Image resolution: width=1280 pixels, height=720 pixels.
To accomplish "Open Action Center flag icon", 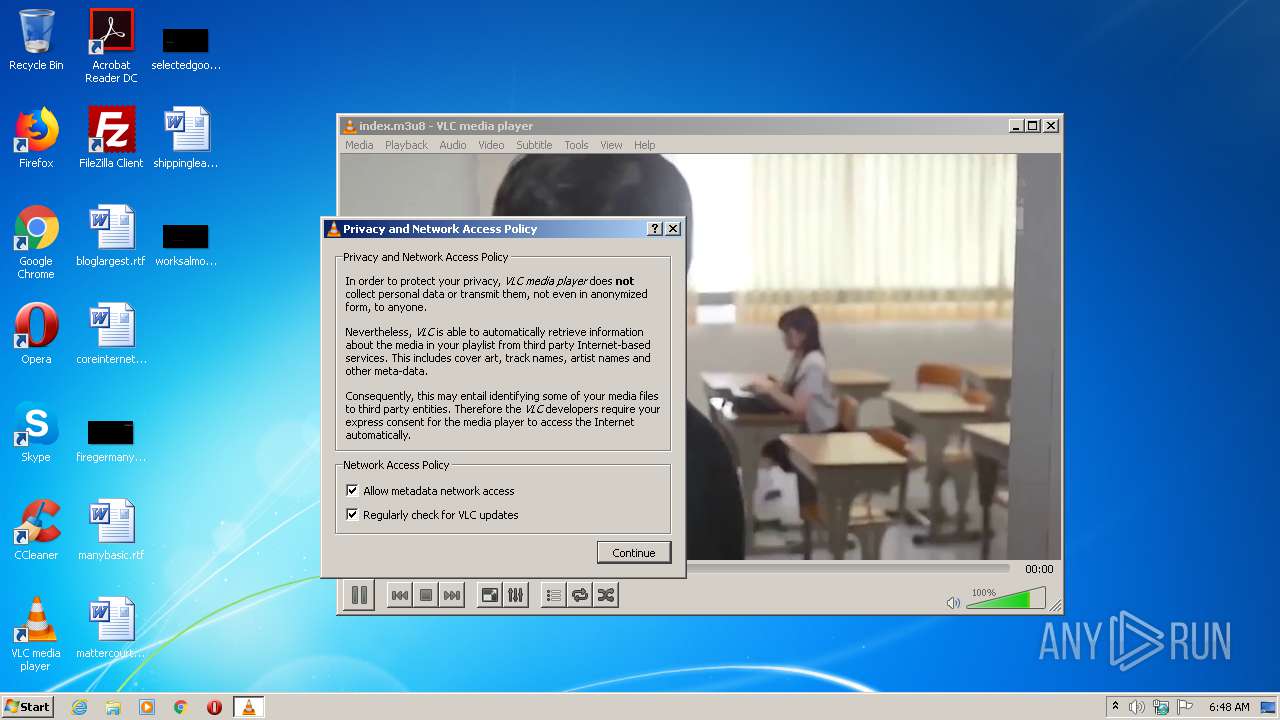I will pyautogui.click(x=1185, y=707).
